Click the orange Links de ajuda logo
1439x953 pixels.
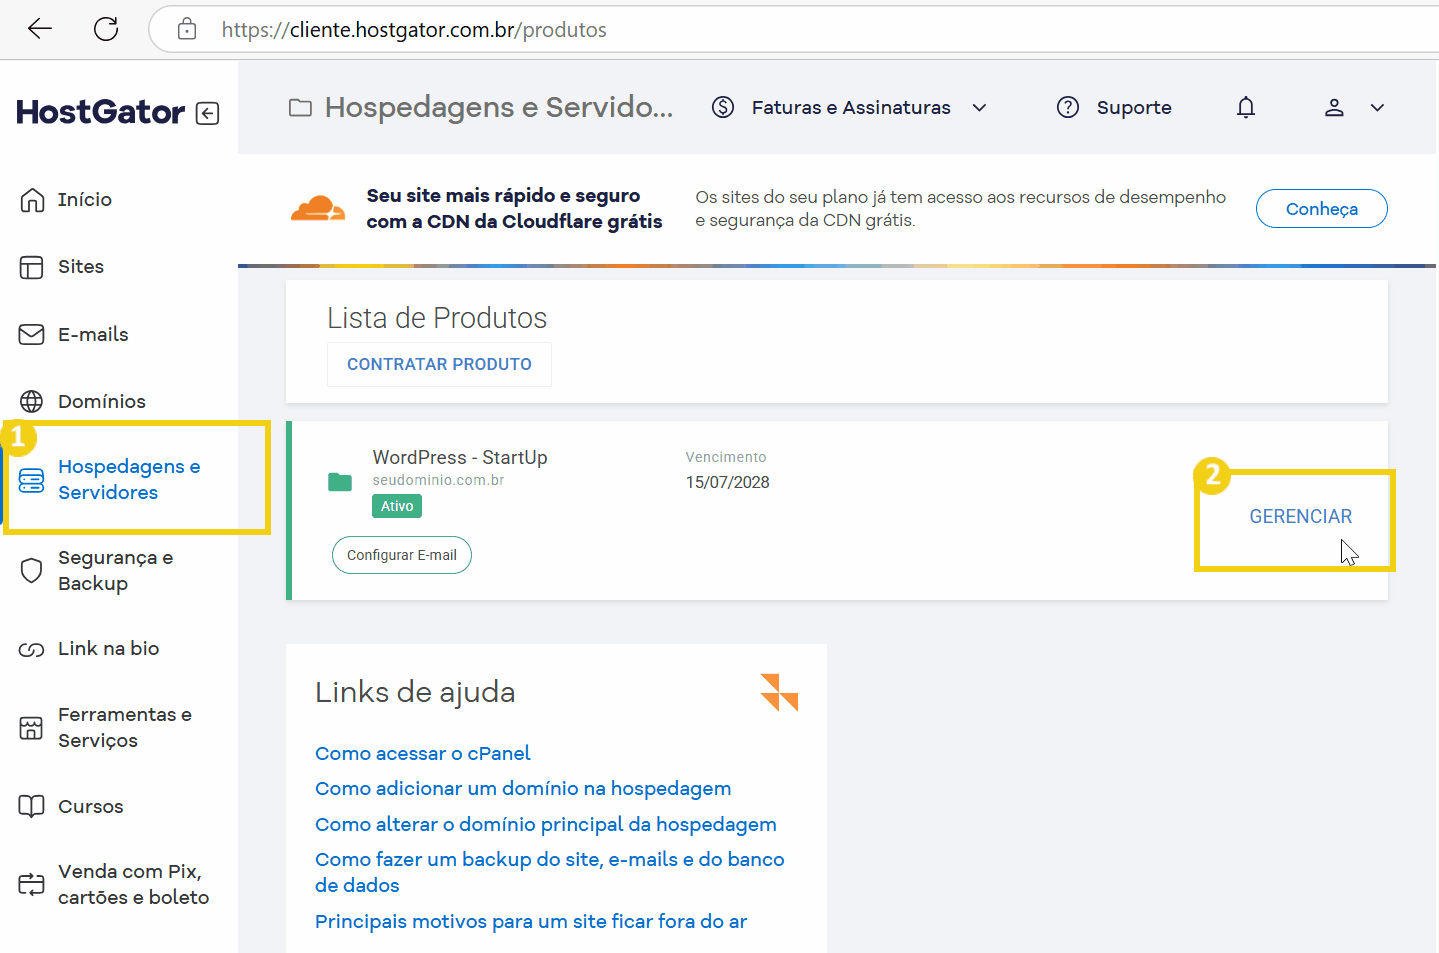(779, 692)
